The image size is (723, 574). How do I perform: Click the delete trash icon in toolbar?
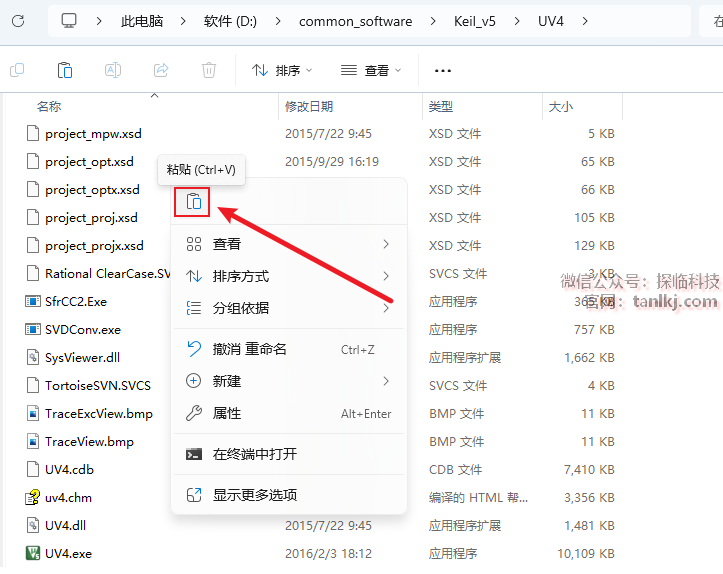[209, 70]
